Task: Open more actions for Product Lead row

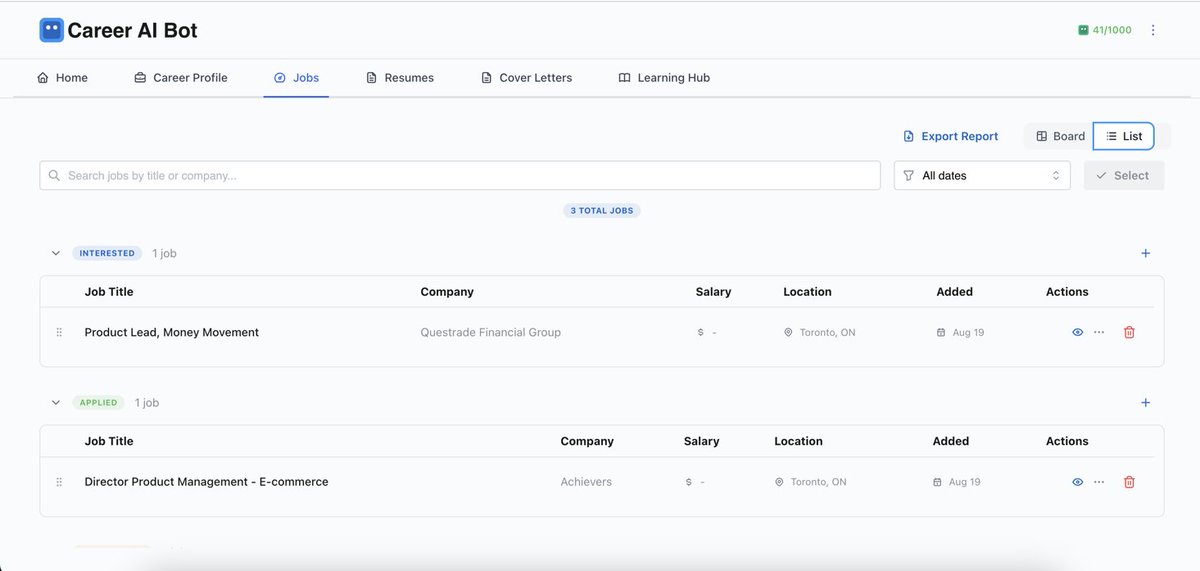Action: [1099, 333]
